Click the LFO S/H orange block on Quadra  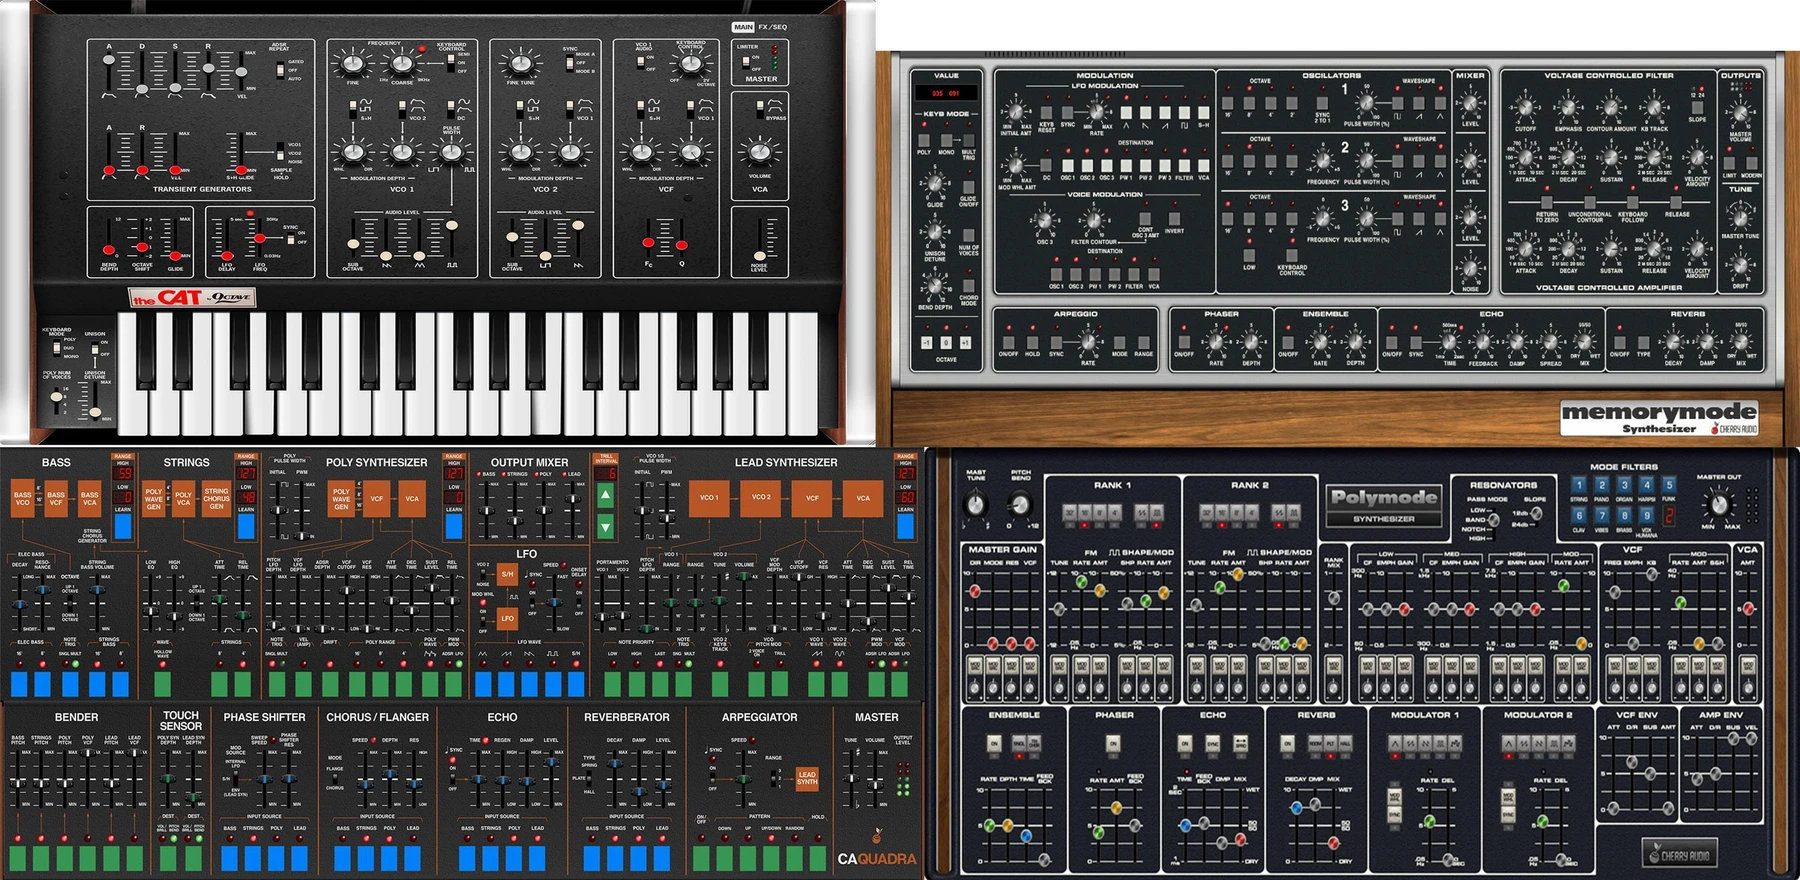(x=507, y=575)
